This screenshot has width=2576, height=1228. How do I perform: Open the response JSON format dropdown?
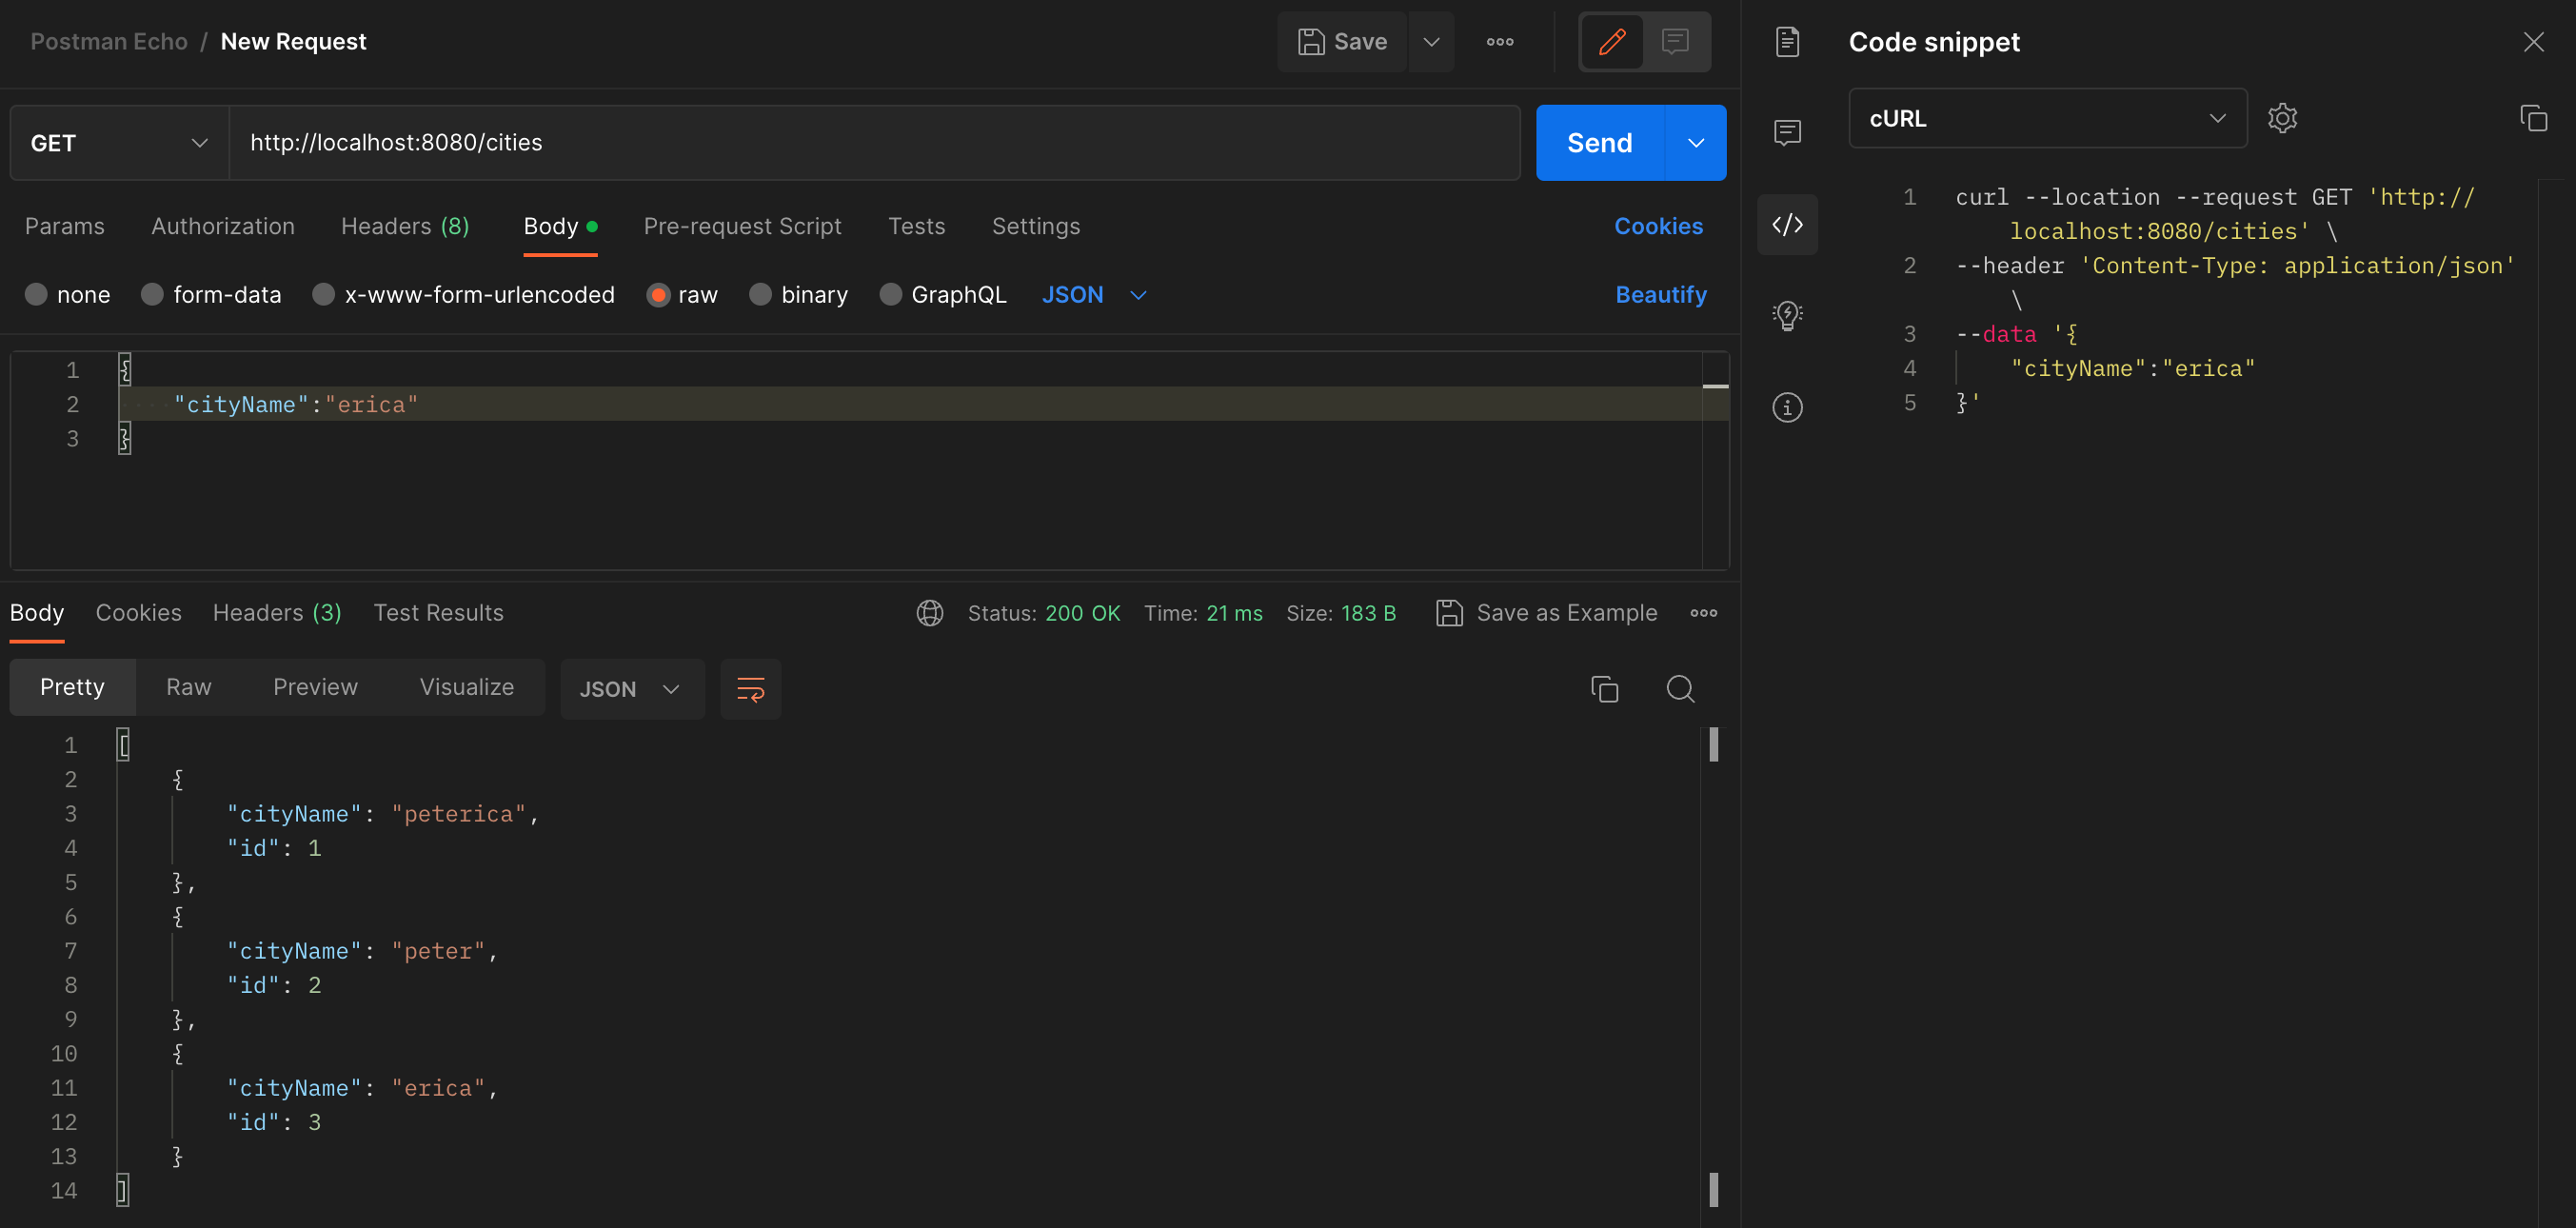pyautogui.click(x=631, y=689)
